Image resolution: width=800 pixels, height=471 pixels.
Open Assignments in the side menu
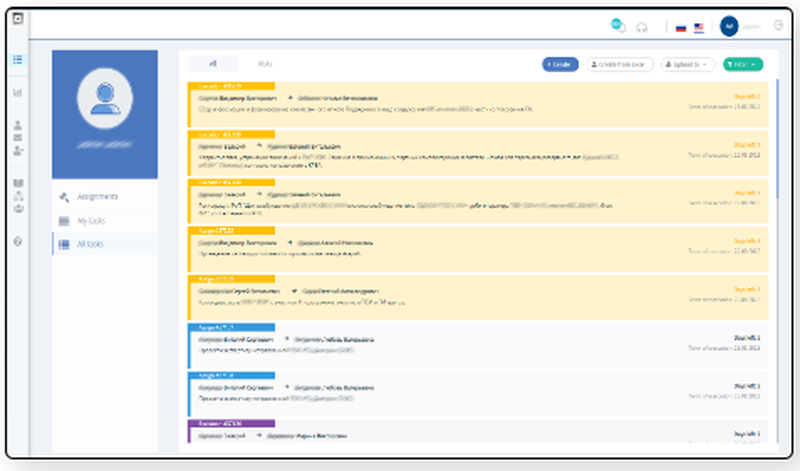click(97, 197)
